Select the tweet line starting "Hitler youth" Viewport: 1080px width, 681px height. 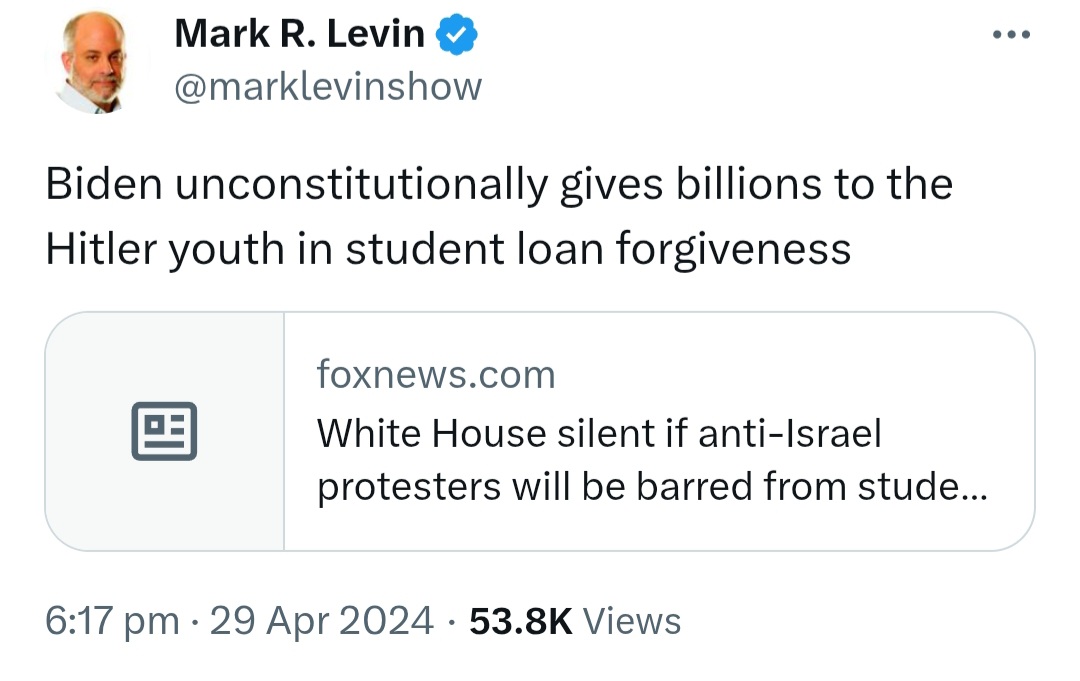448,249
